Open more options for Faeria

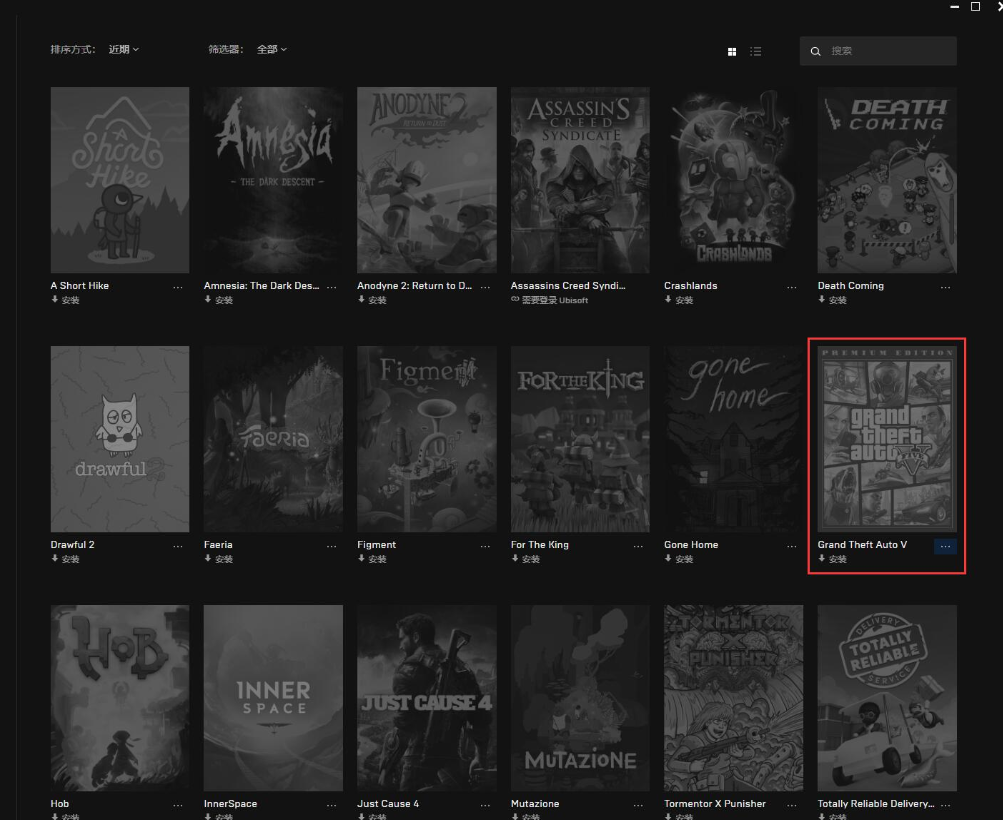click(x=331, y=546)
